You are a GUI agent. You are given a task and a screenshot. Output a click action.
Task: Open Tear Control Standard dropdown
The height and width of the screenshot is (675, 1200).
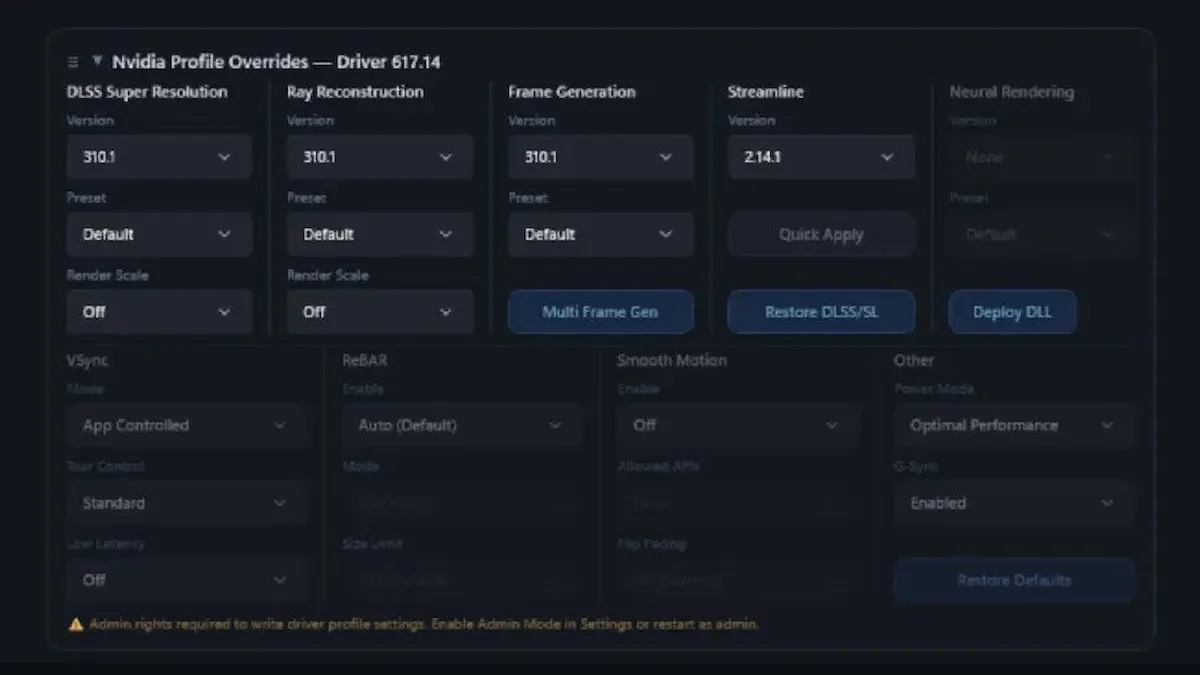pos(186,503)
